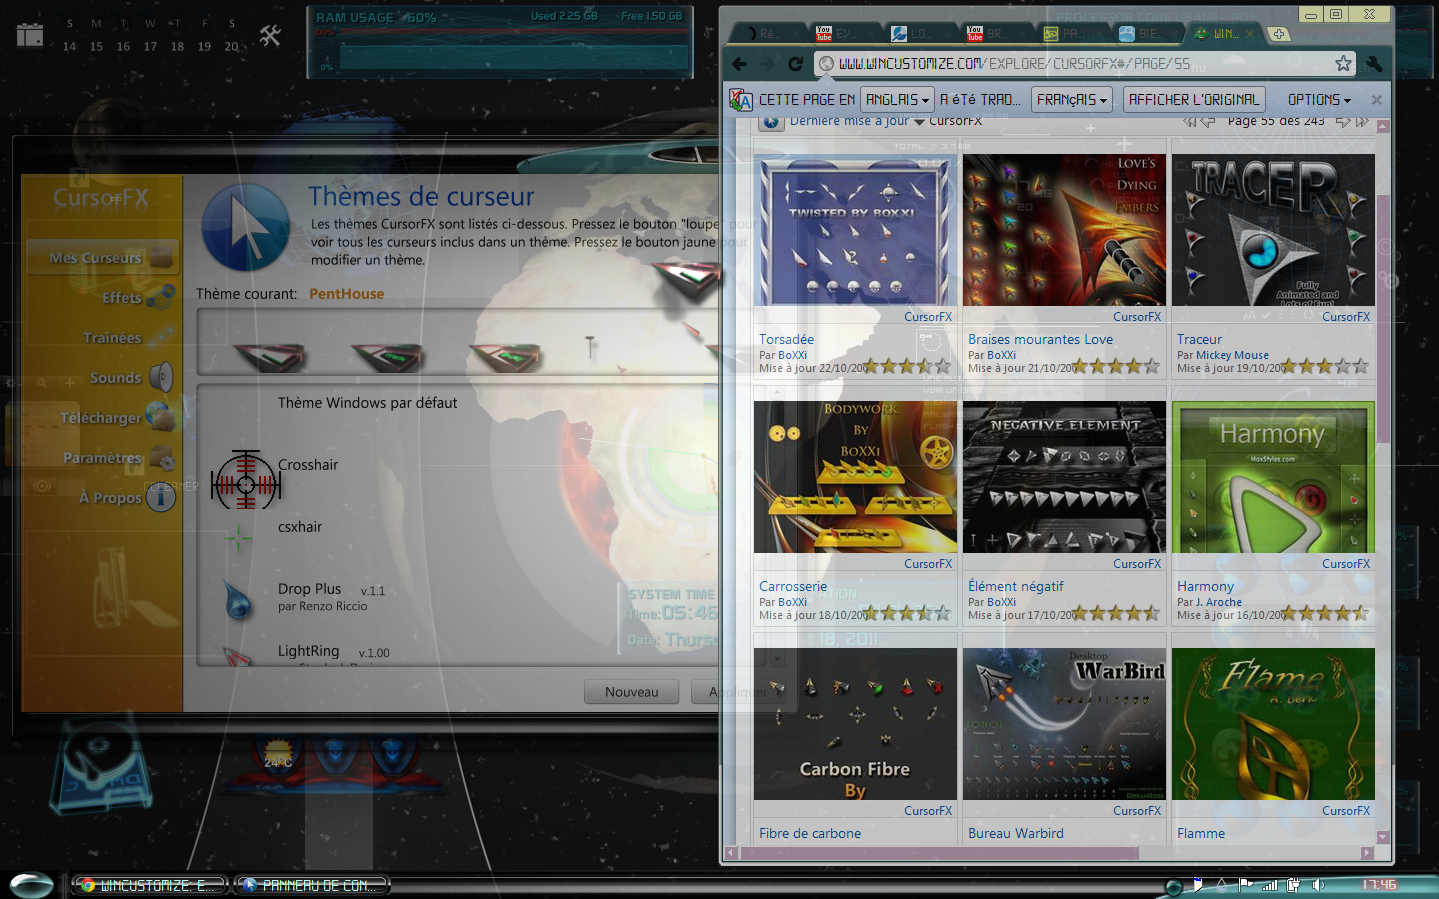Go back using the browser back arrow
Screen dimensions: 1439x899
click(x=740, y=64)
